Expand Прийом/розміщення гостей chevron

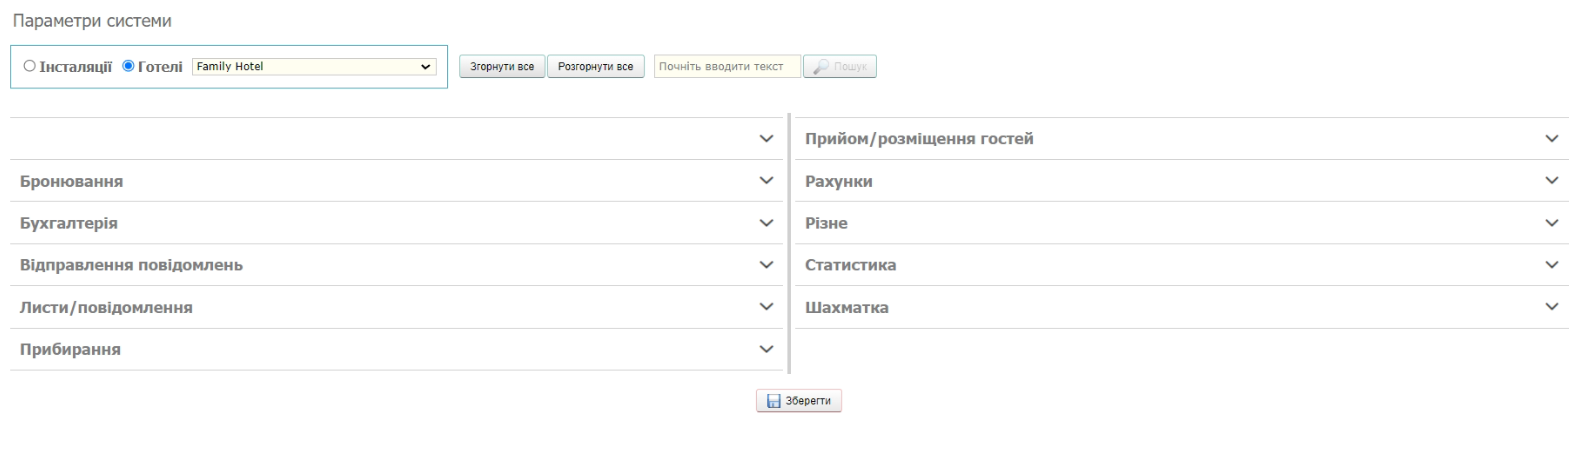(x=1551, y=139)
